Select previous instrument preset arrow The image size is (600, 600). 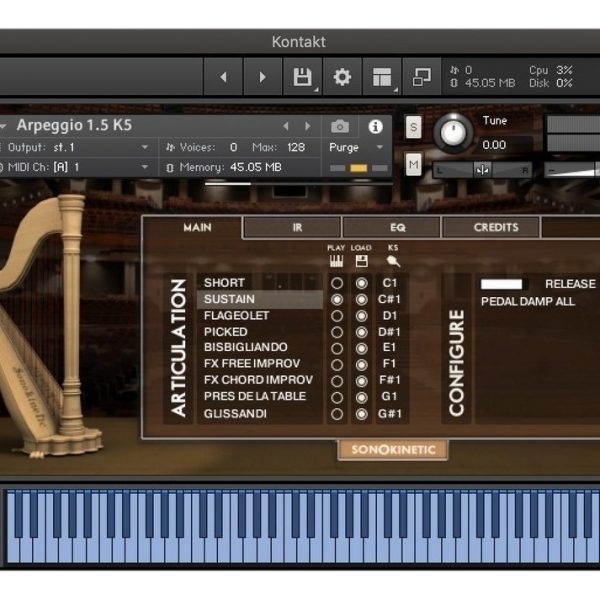pos(285,126)
